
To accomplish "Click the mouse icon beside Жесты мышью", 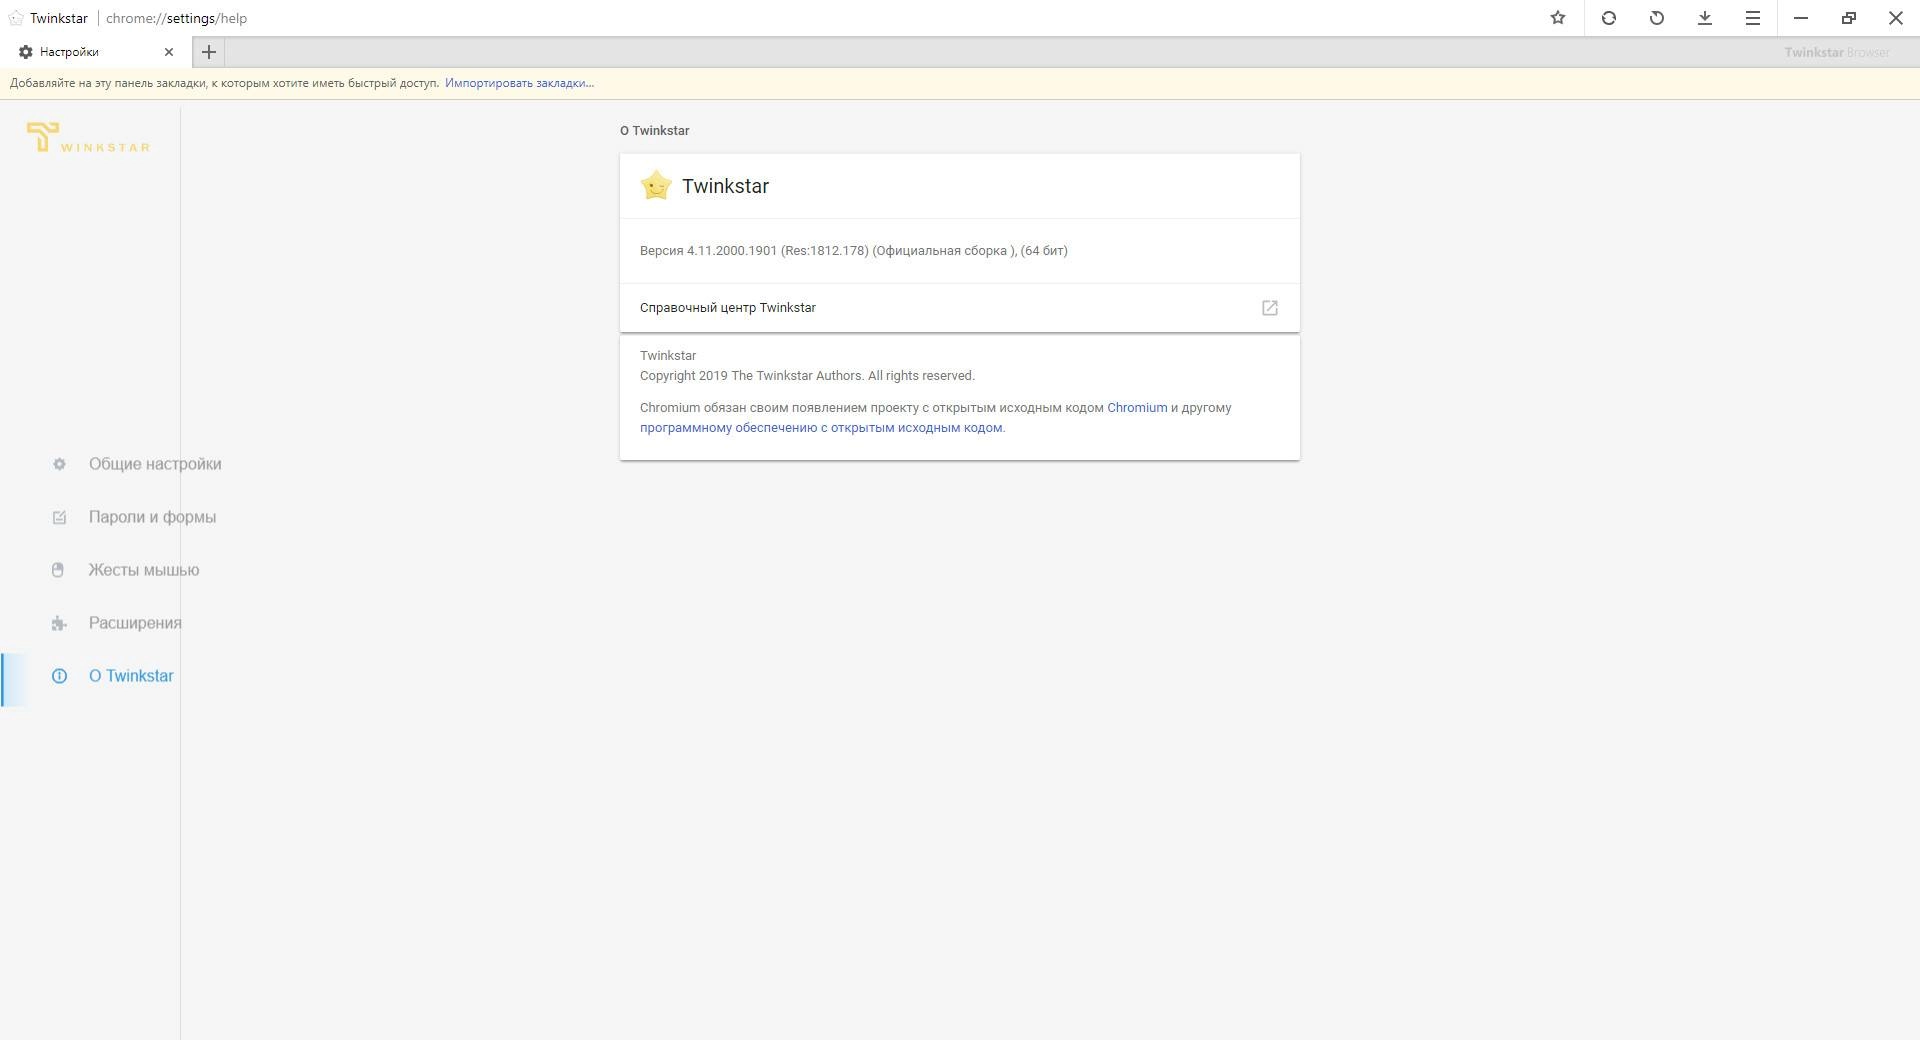I will pos(58,570).
